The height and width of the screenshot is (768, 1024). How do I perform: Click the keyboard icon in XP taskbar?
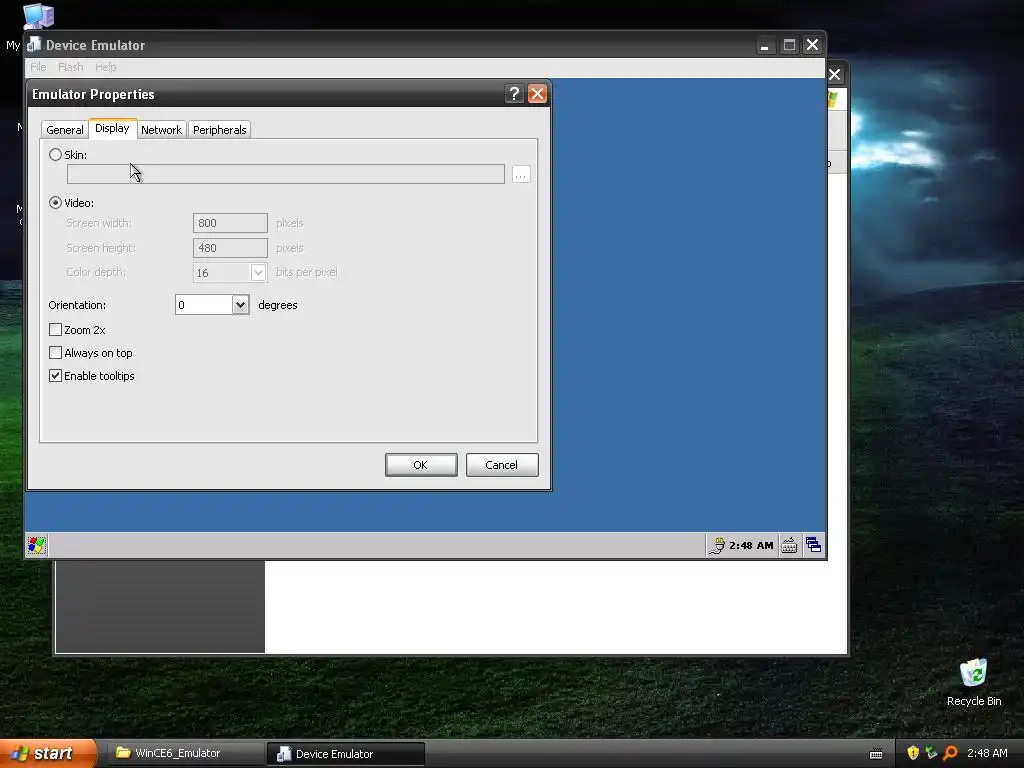(876, 754)
